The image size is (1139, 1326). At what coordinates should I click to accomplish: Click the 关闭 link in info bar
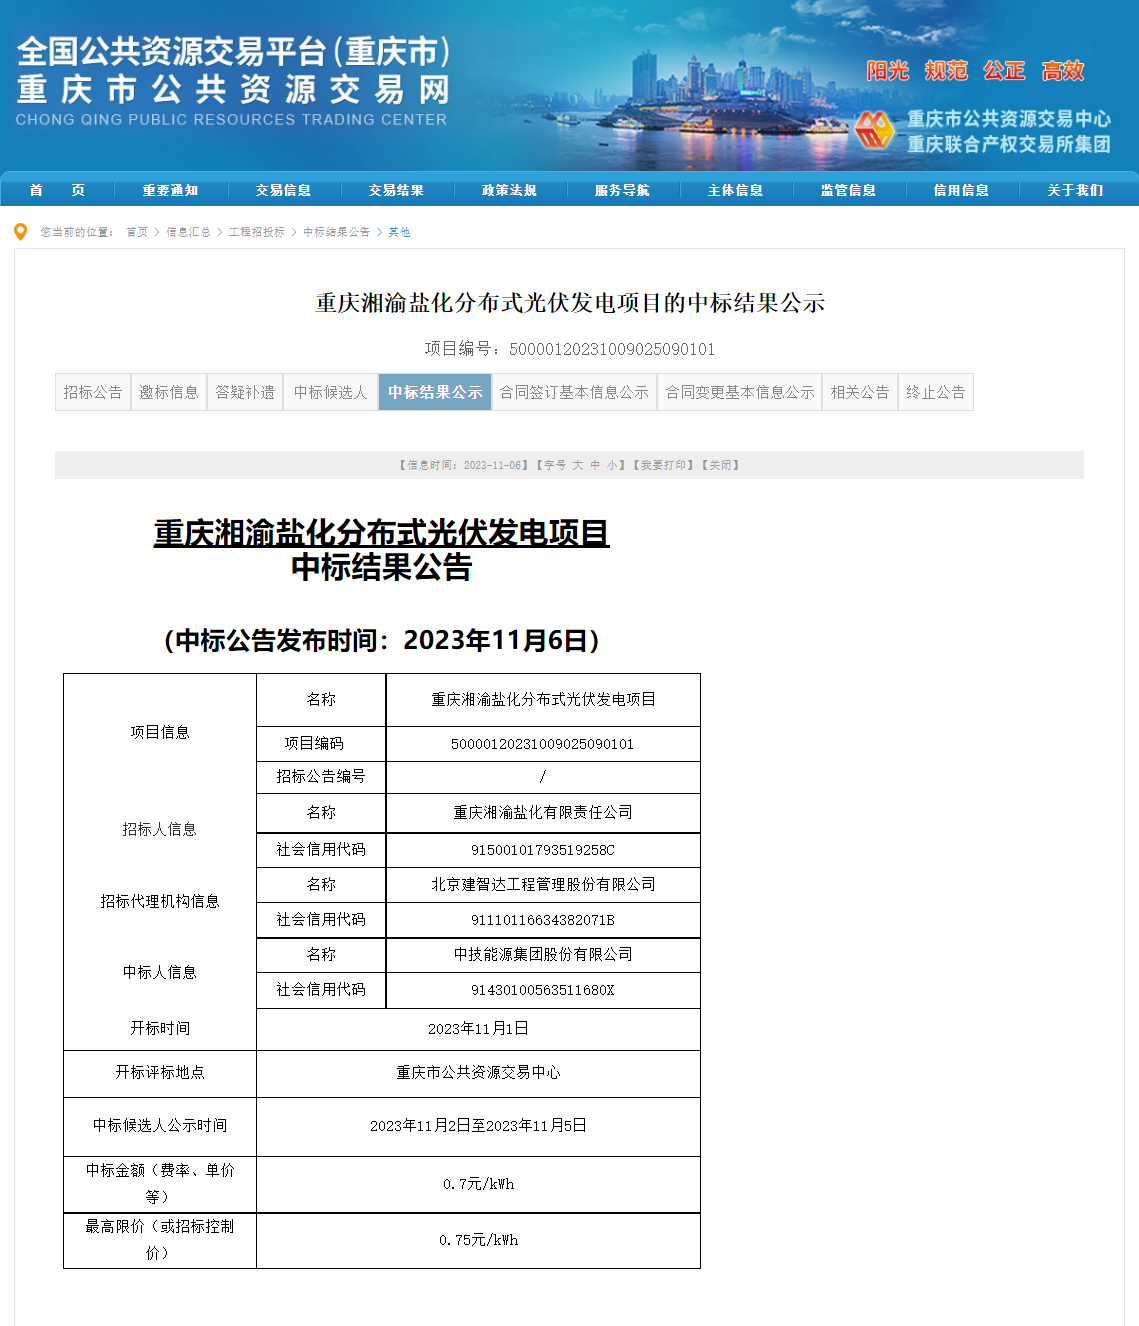[x=721, y=465]
